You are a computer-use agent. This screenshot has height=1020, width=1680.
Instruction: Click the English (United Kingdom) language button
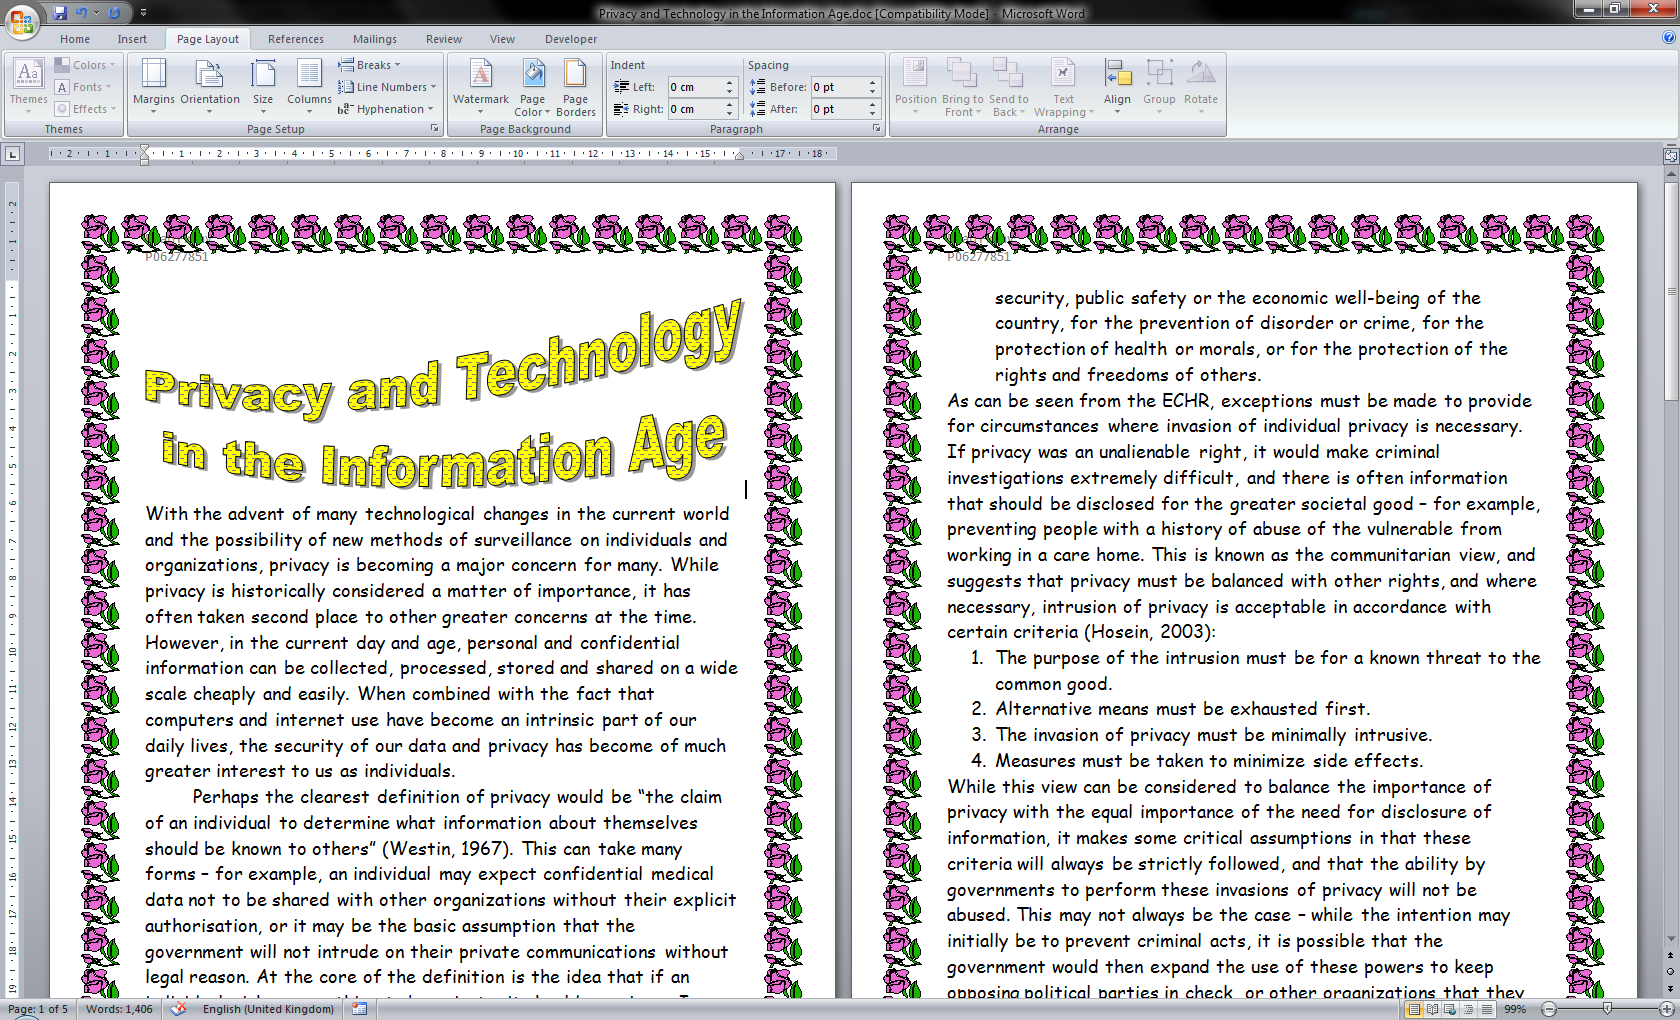(x=268, y=1009)
